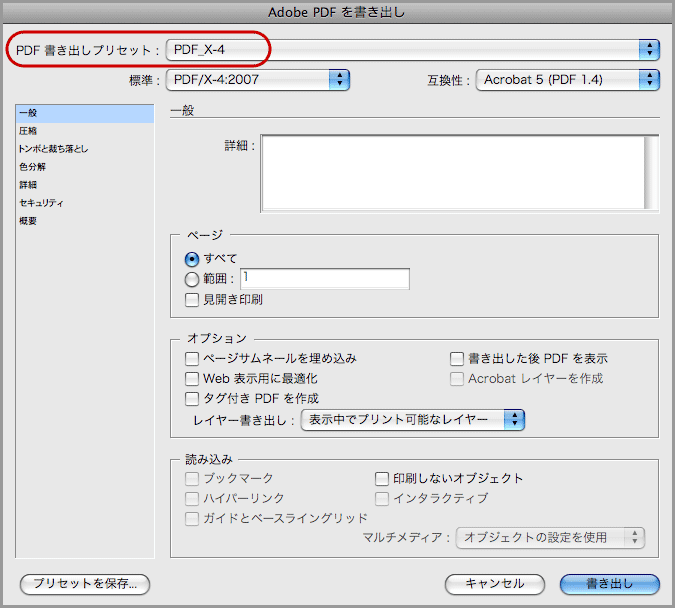Select the すべて pages radio button
675x608 pixels.
[x=192, y=258]
